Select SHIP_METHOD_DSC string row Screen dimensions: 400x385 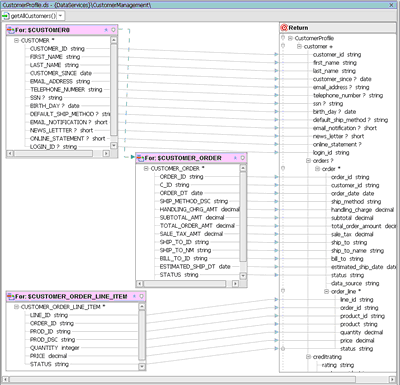(194, 201)
